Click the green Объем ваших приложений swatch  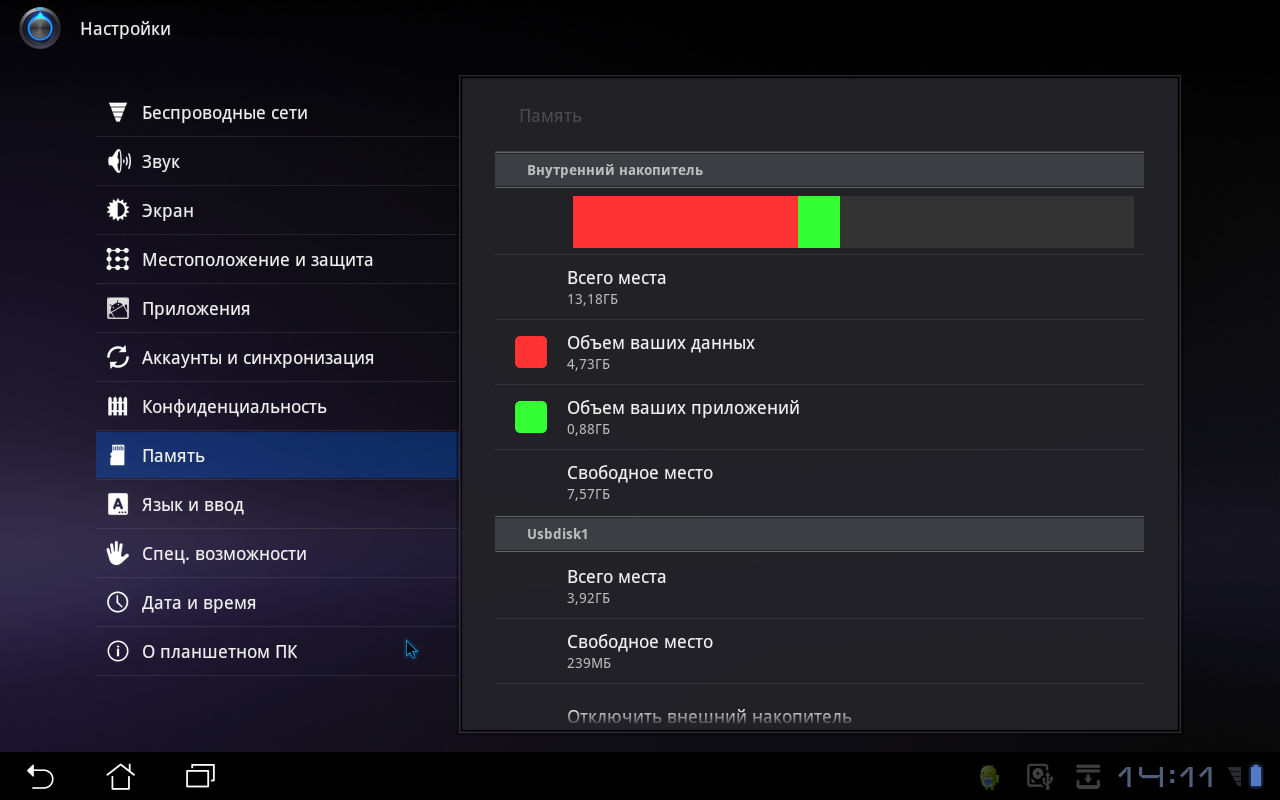[x=531, y=417]
